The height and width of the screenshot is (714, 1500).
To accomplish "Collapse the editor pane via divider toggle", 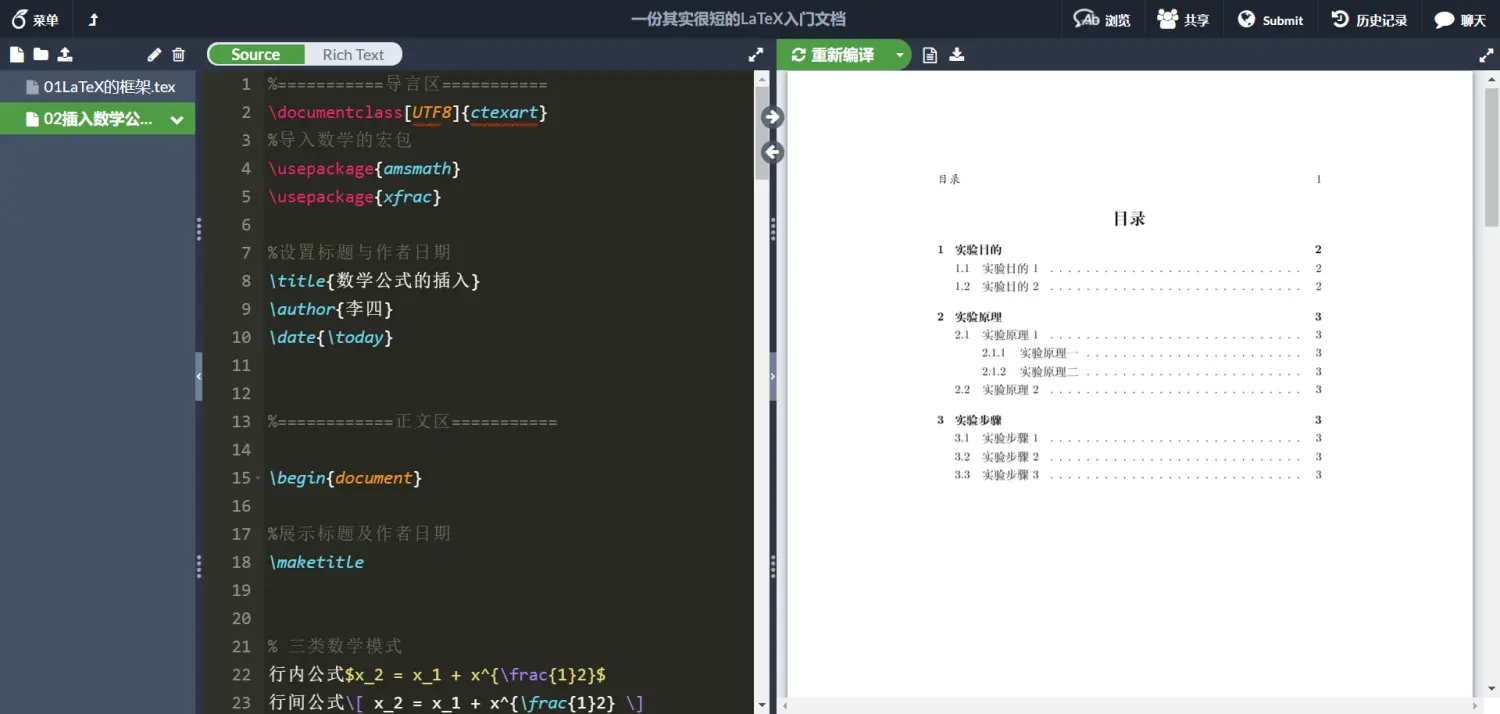I will coord(773,376).
